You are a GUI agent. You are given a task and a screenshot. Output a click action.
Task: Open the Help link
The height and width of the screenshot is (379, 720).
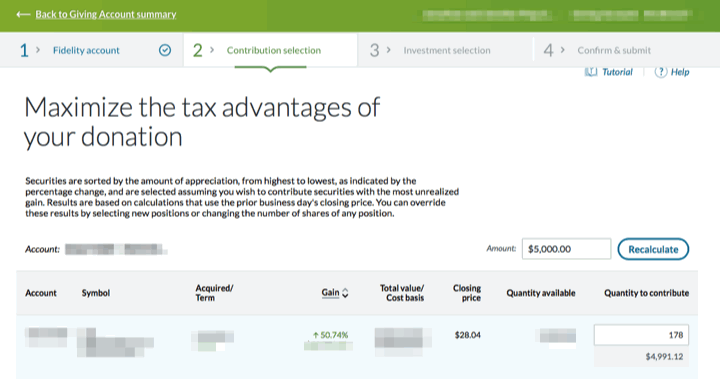(680, 72)
